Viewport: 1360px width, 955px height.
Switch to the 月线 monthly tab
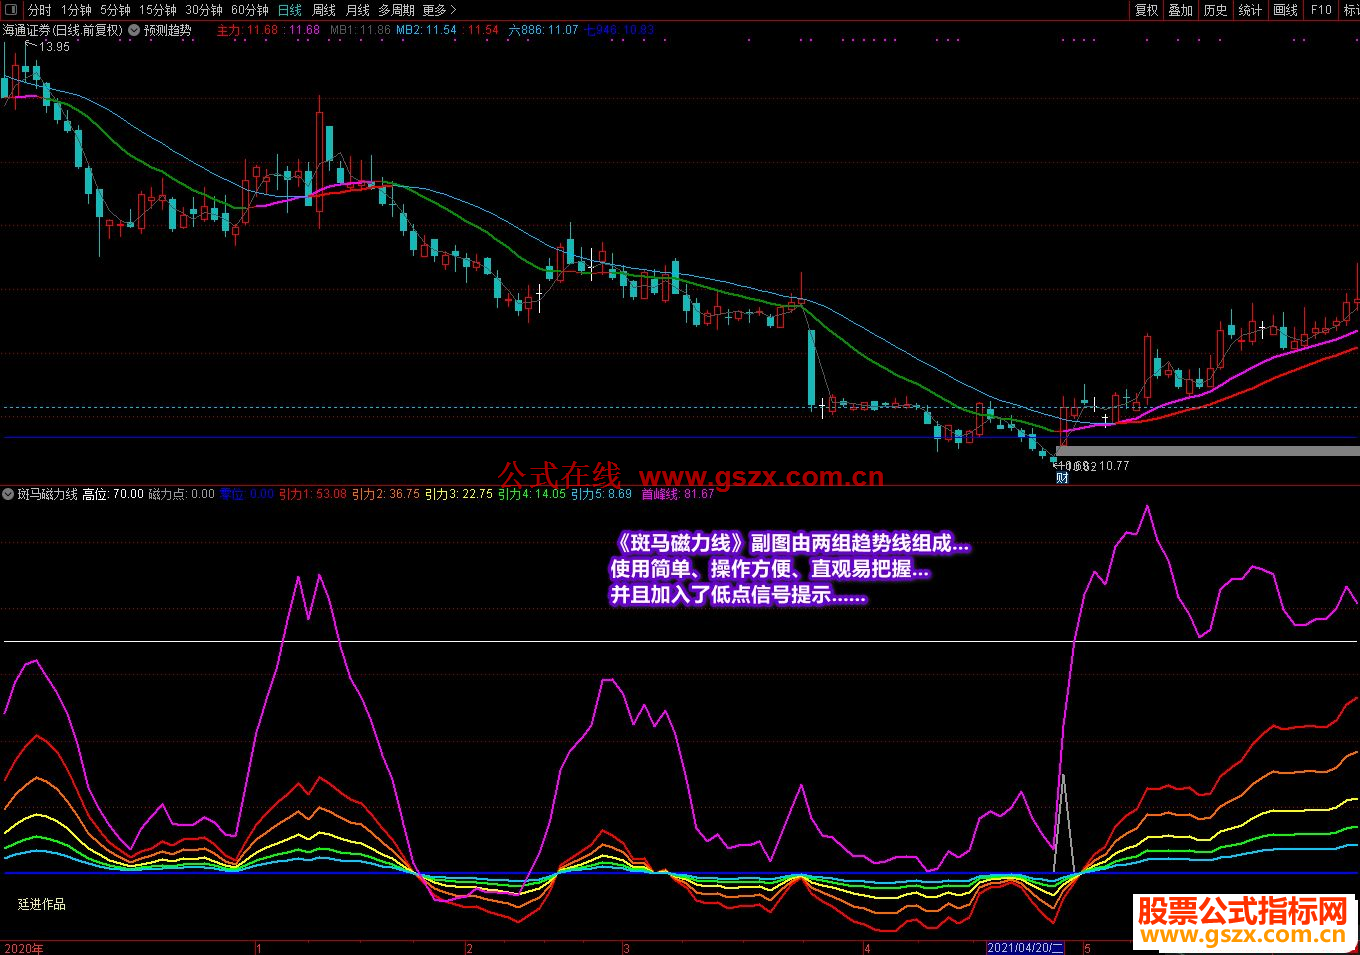(357, 10)
